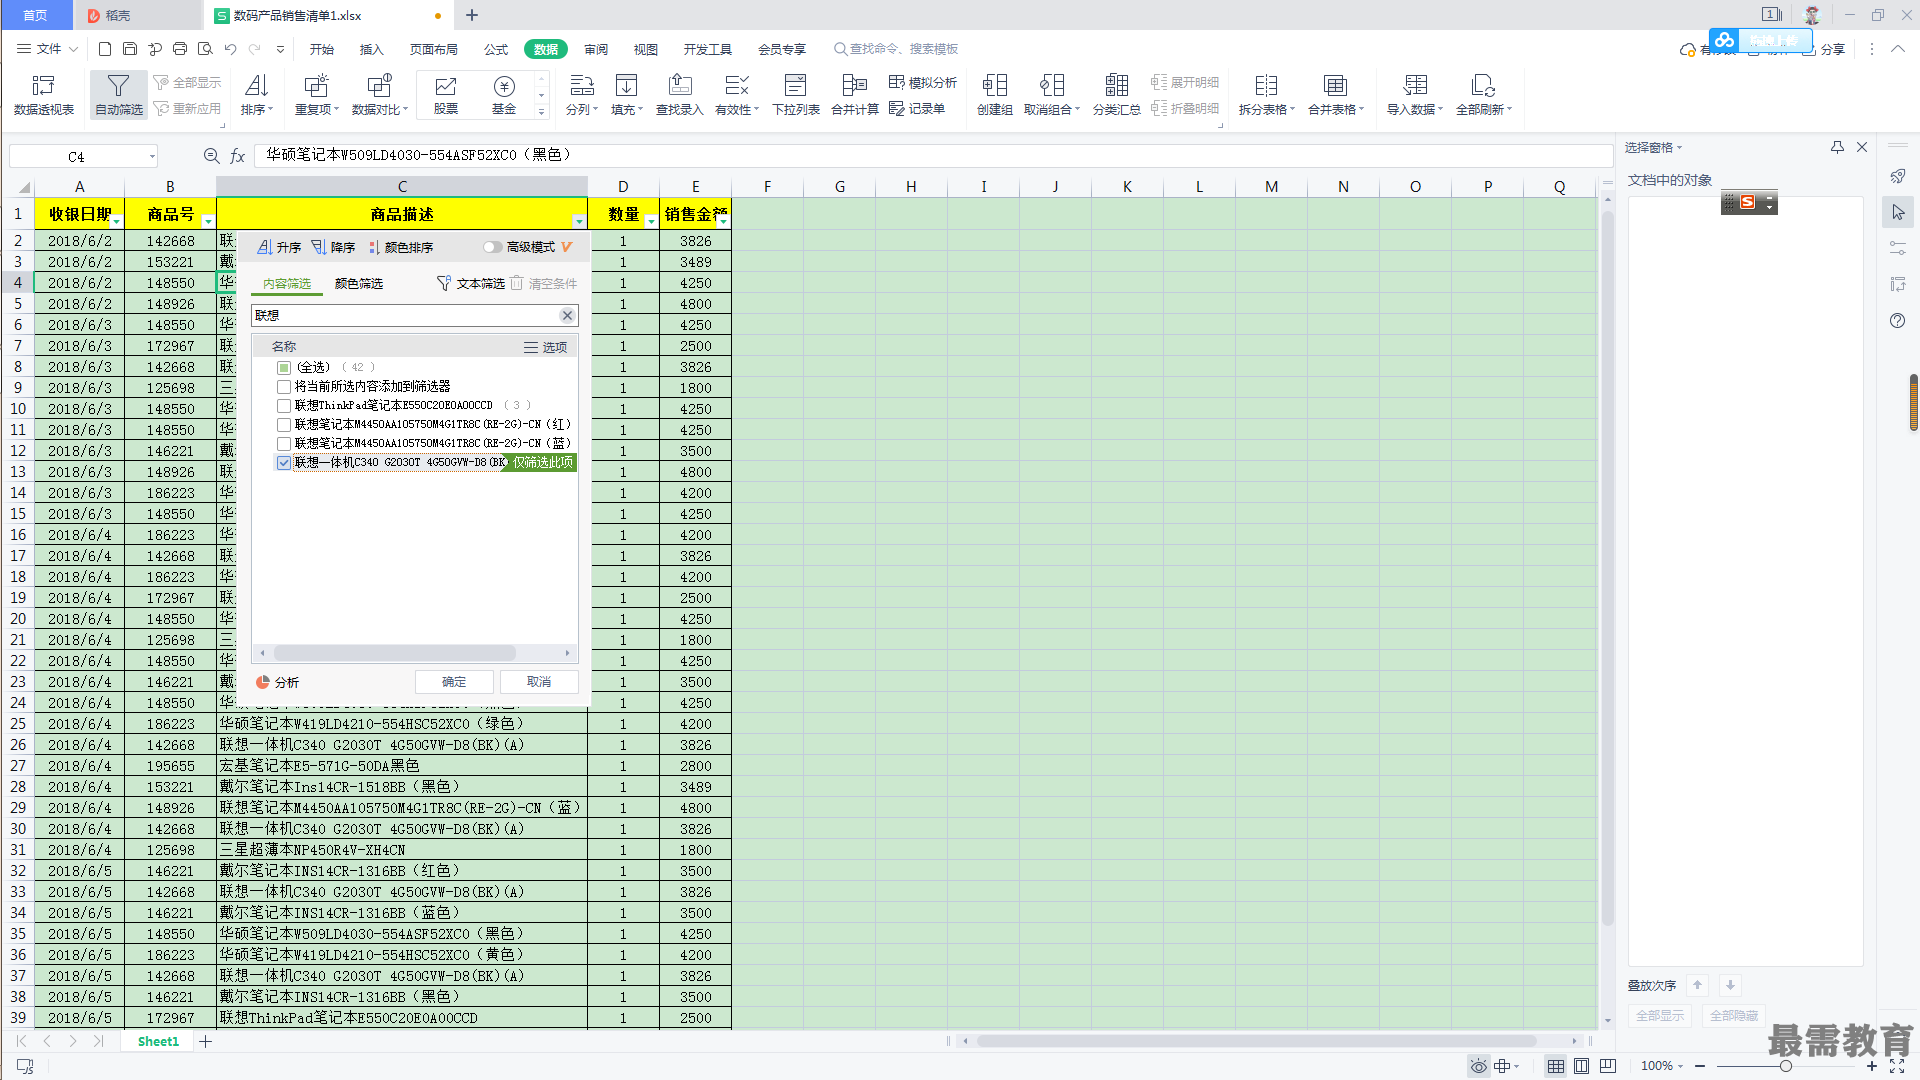
Task: Check the 联想笔记本M4450 (蓝) filter item
Action: [284, 444]
